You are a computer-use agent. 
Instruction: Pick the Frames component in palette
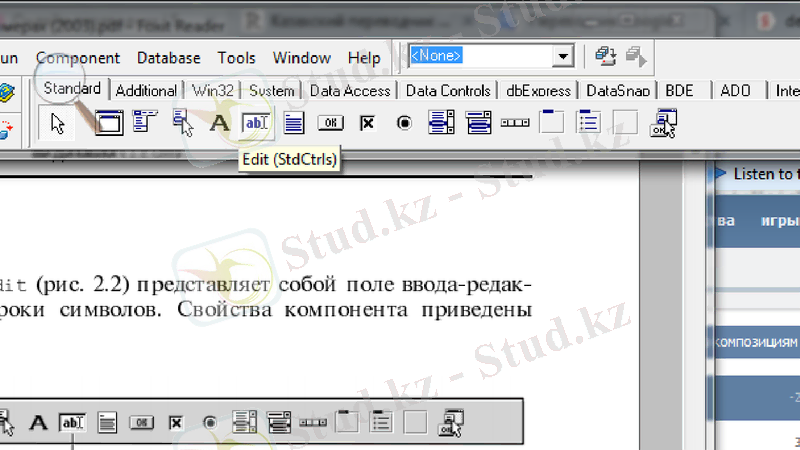pyautogui.click(x=109, y=123)
